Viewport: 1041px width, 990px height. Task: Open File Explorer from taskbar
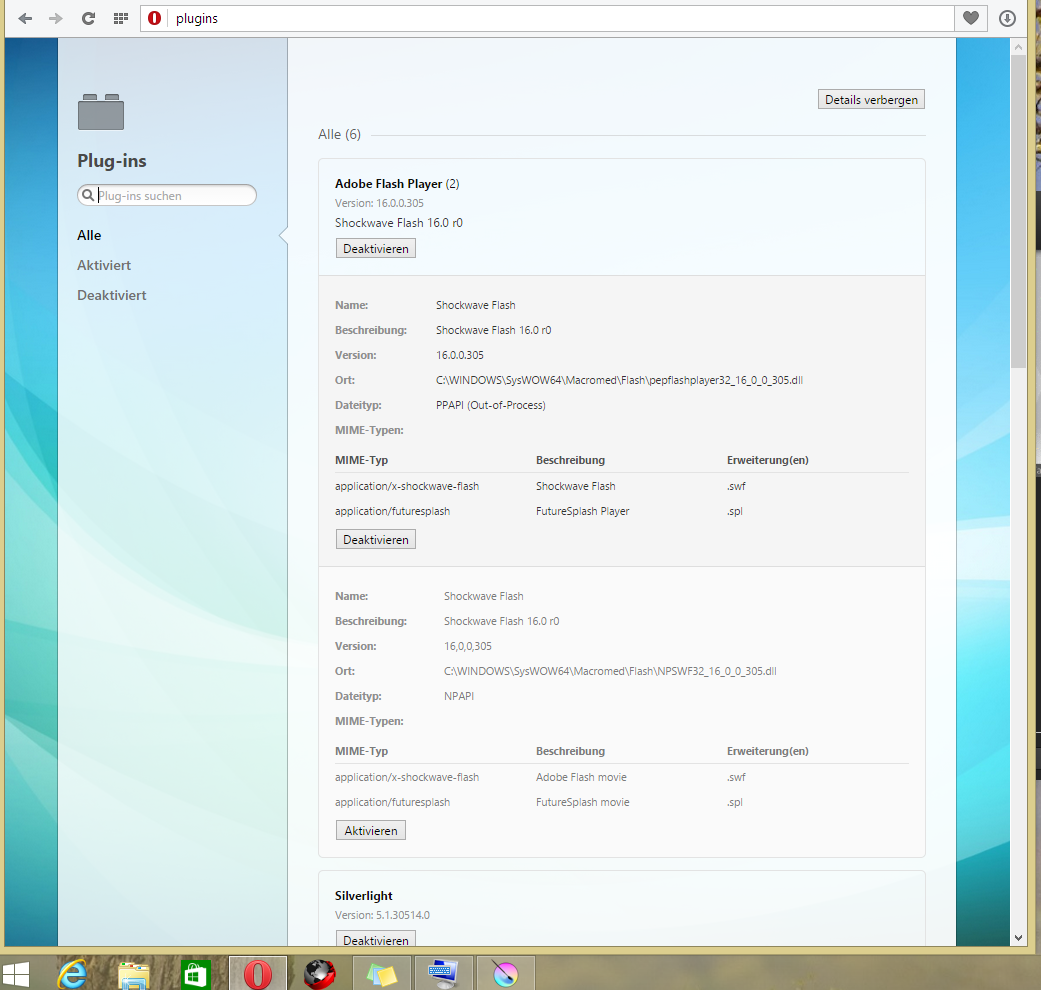[x=133, y=974]
